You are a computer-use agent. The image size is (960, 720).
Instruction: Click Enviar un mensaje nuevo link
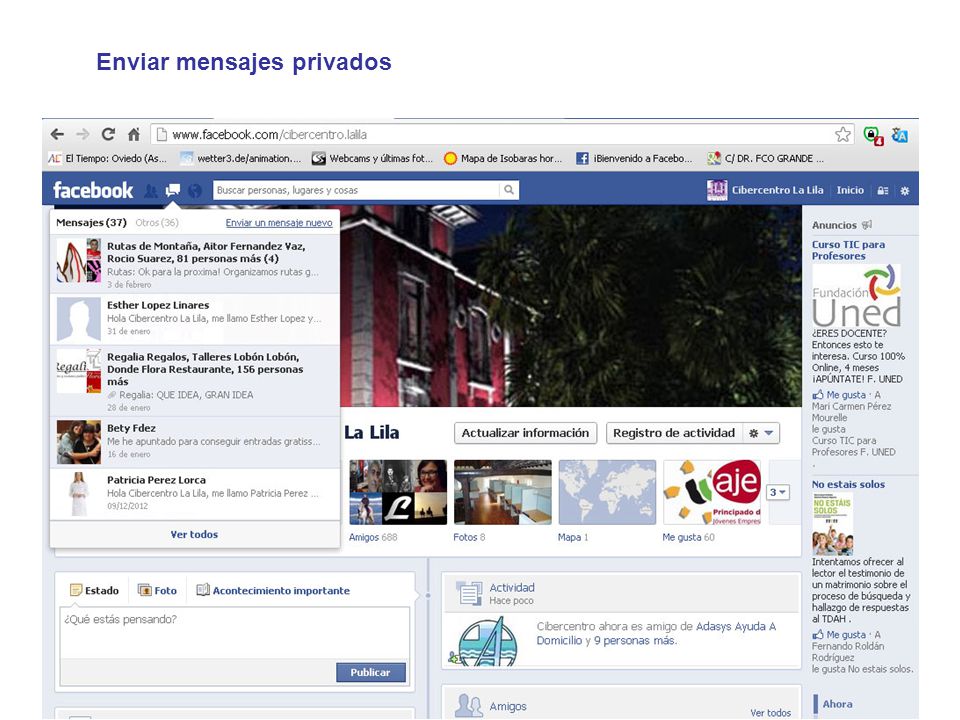point(279,223)
